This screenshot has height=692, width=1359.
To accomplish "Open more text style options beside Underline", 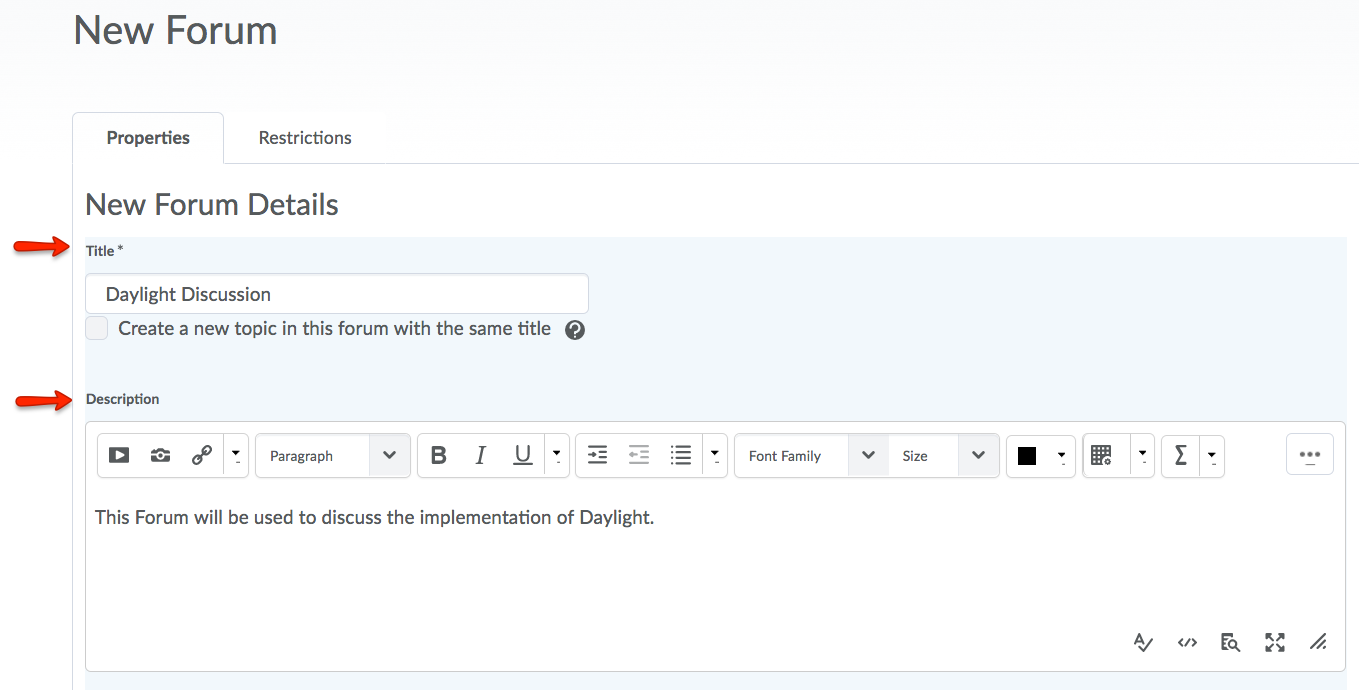I will point(557,456).
